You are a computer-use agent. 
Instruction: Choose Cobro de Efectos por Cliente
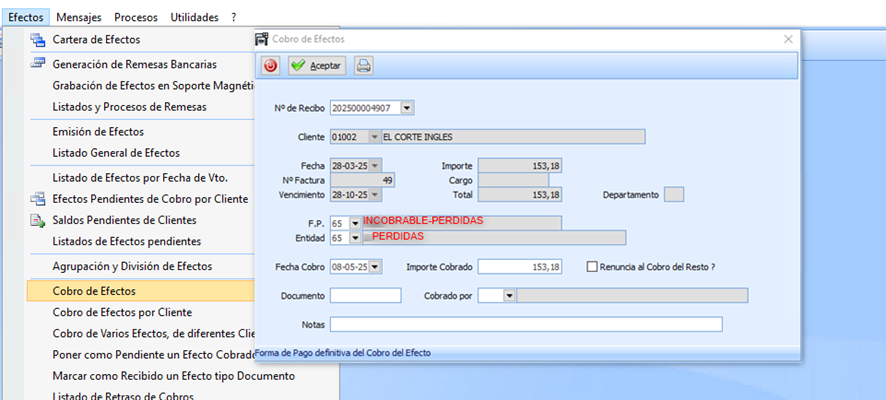click(x=122, y=312)
